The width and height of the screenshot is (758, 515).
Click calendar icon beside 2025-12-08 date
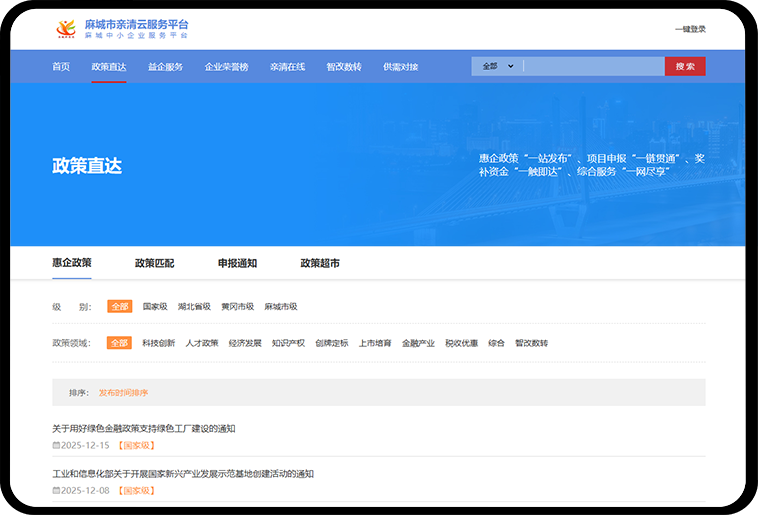coord(56,490)
